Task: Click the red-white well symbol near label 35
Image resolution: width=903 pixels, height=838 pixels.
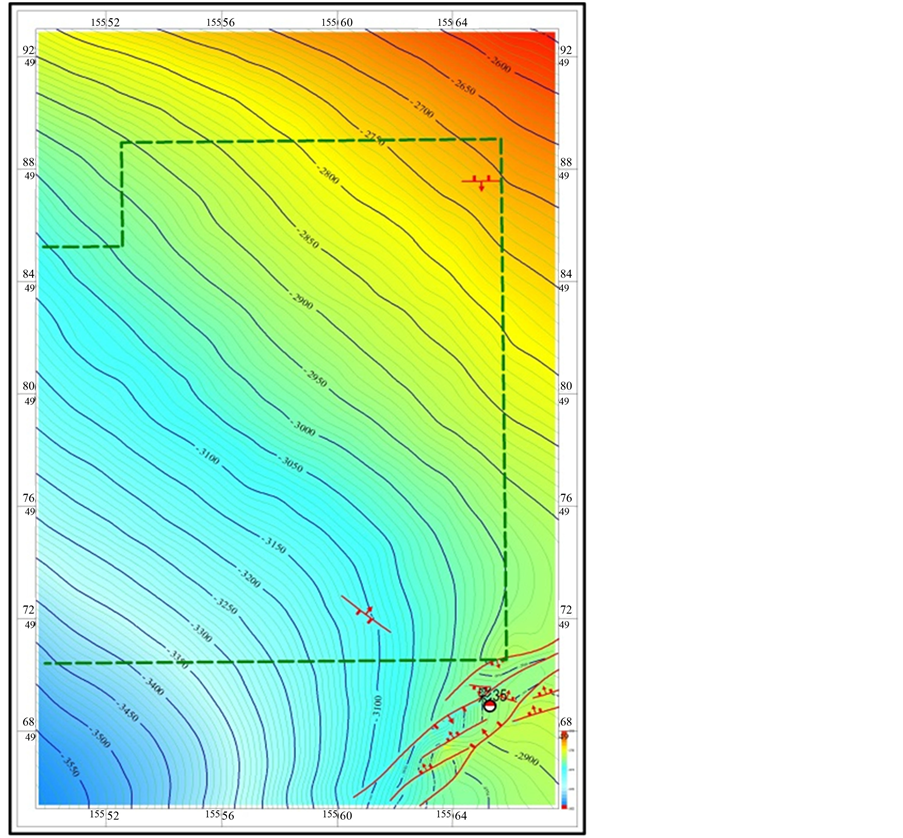Action: [490, 706]
